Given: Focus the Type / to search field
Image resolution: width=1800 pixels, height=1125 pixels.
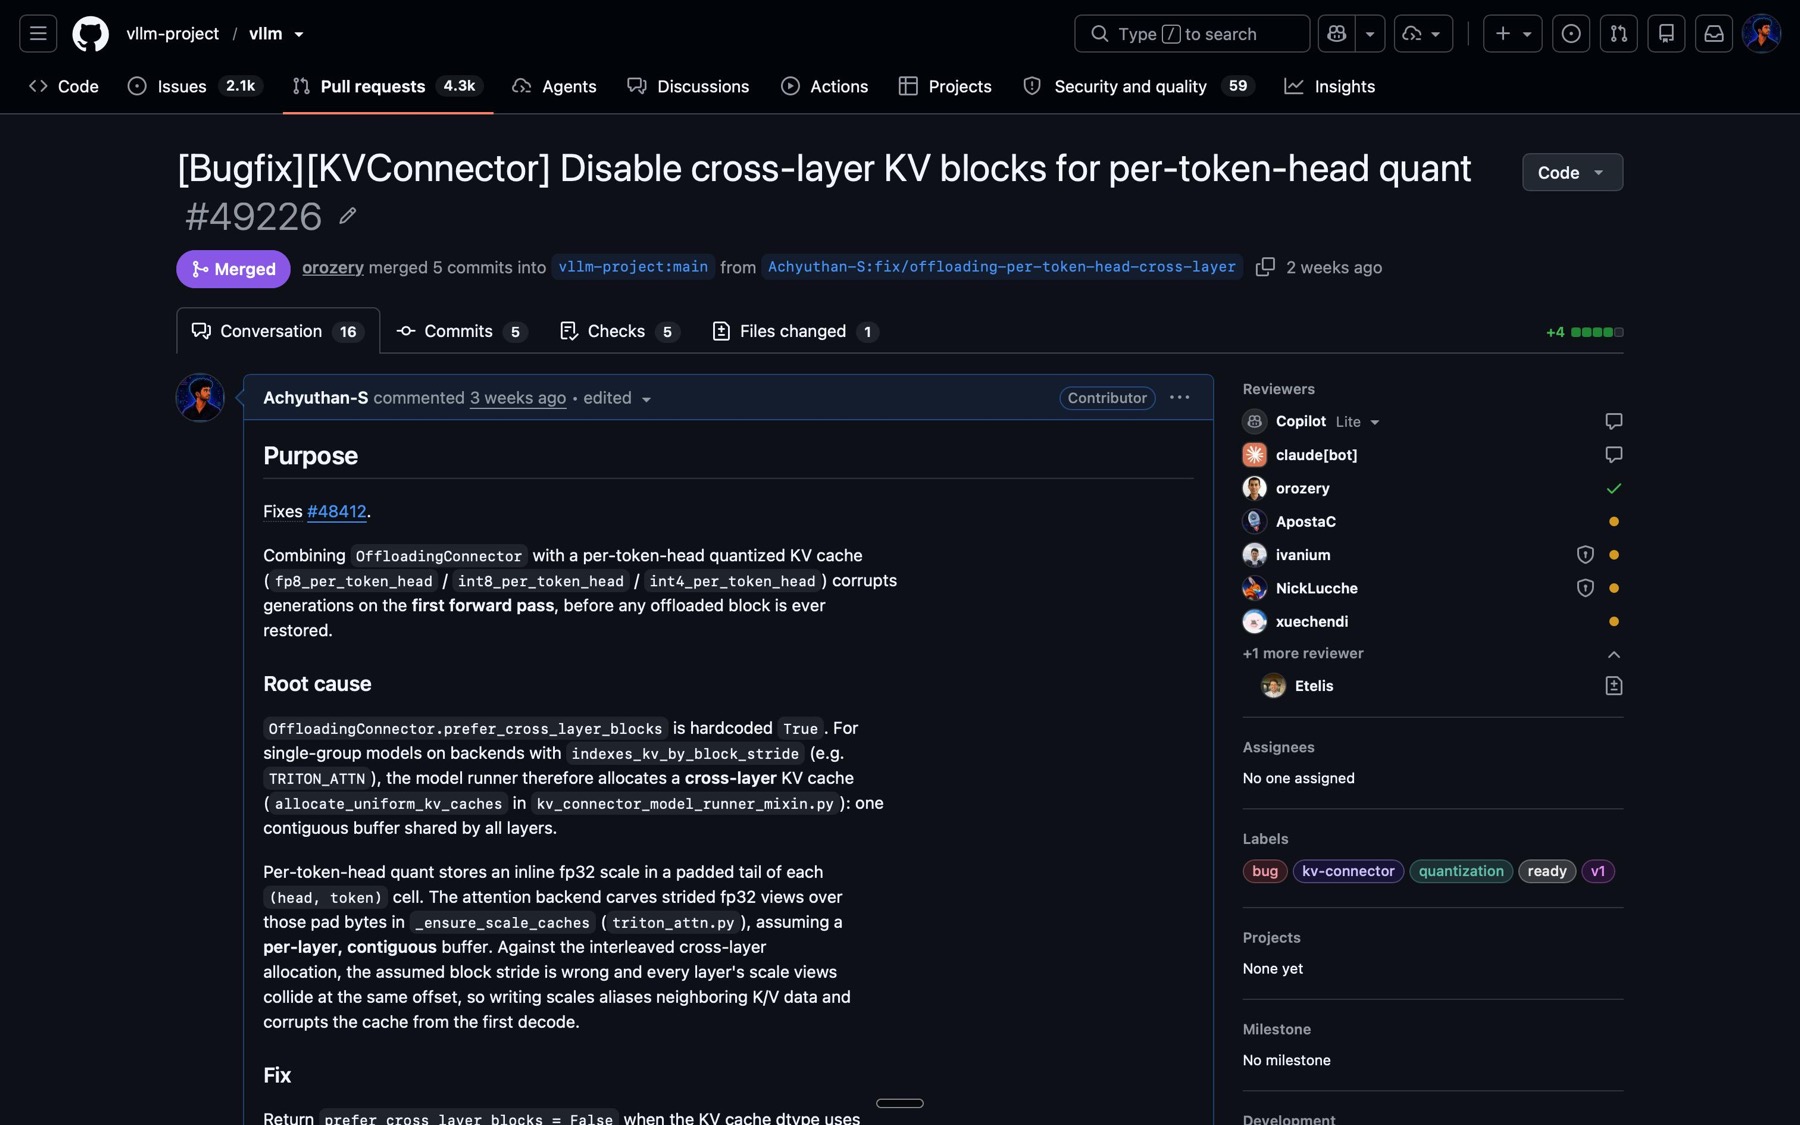Looking at the screenshot, I should [1192, 33].
